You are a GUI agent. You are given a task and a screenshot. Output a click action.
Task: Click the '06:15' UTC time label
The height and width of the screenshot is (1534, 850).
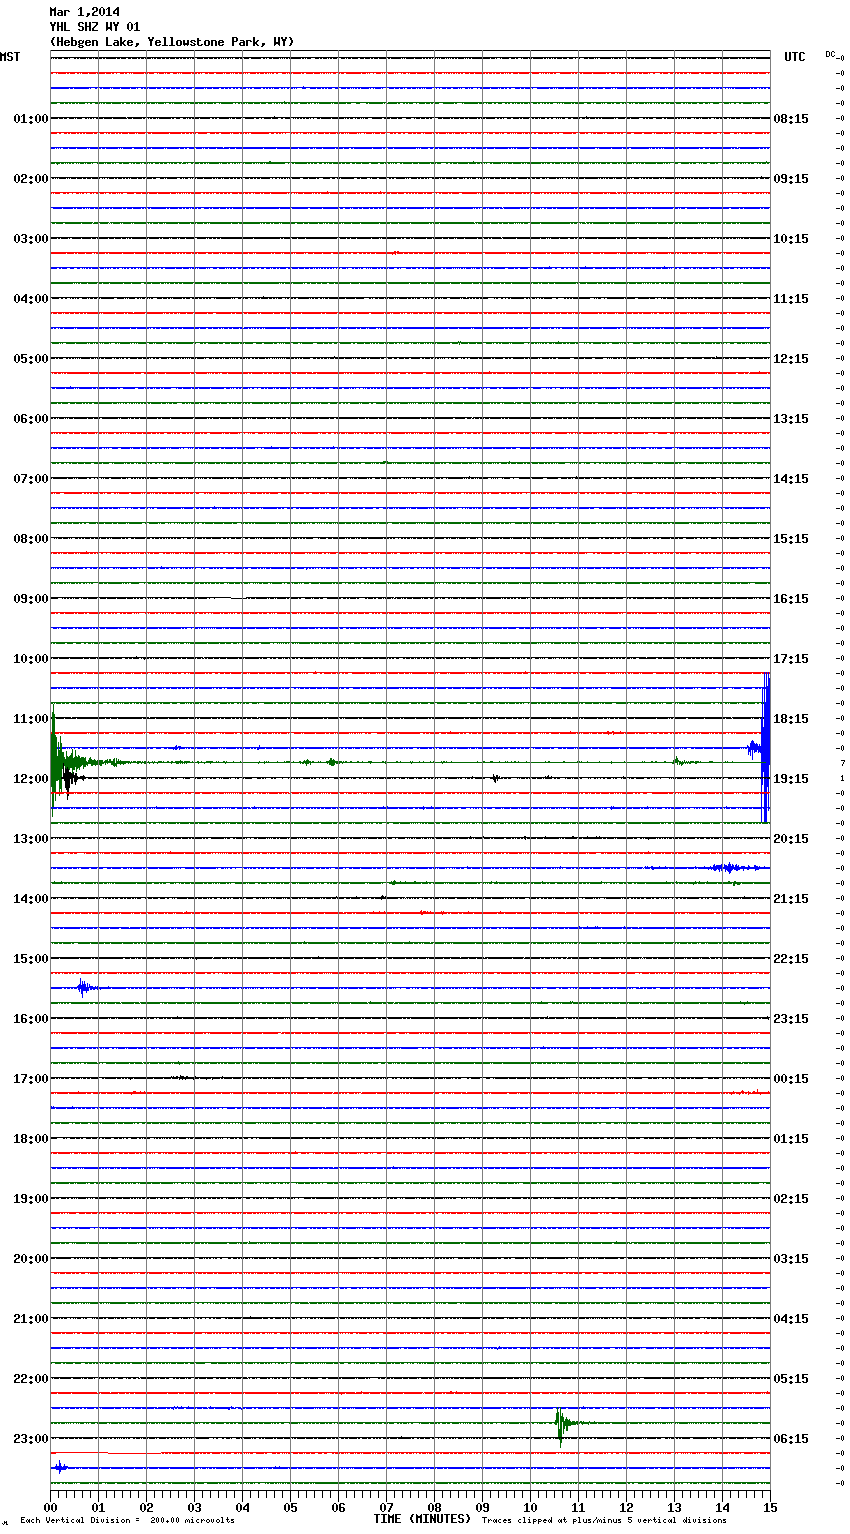[791, 1439]
